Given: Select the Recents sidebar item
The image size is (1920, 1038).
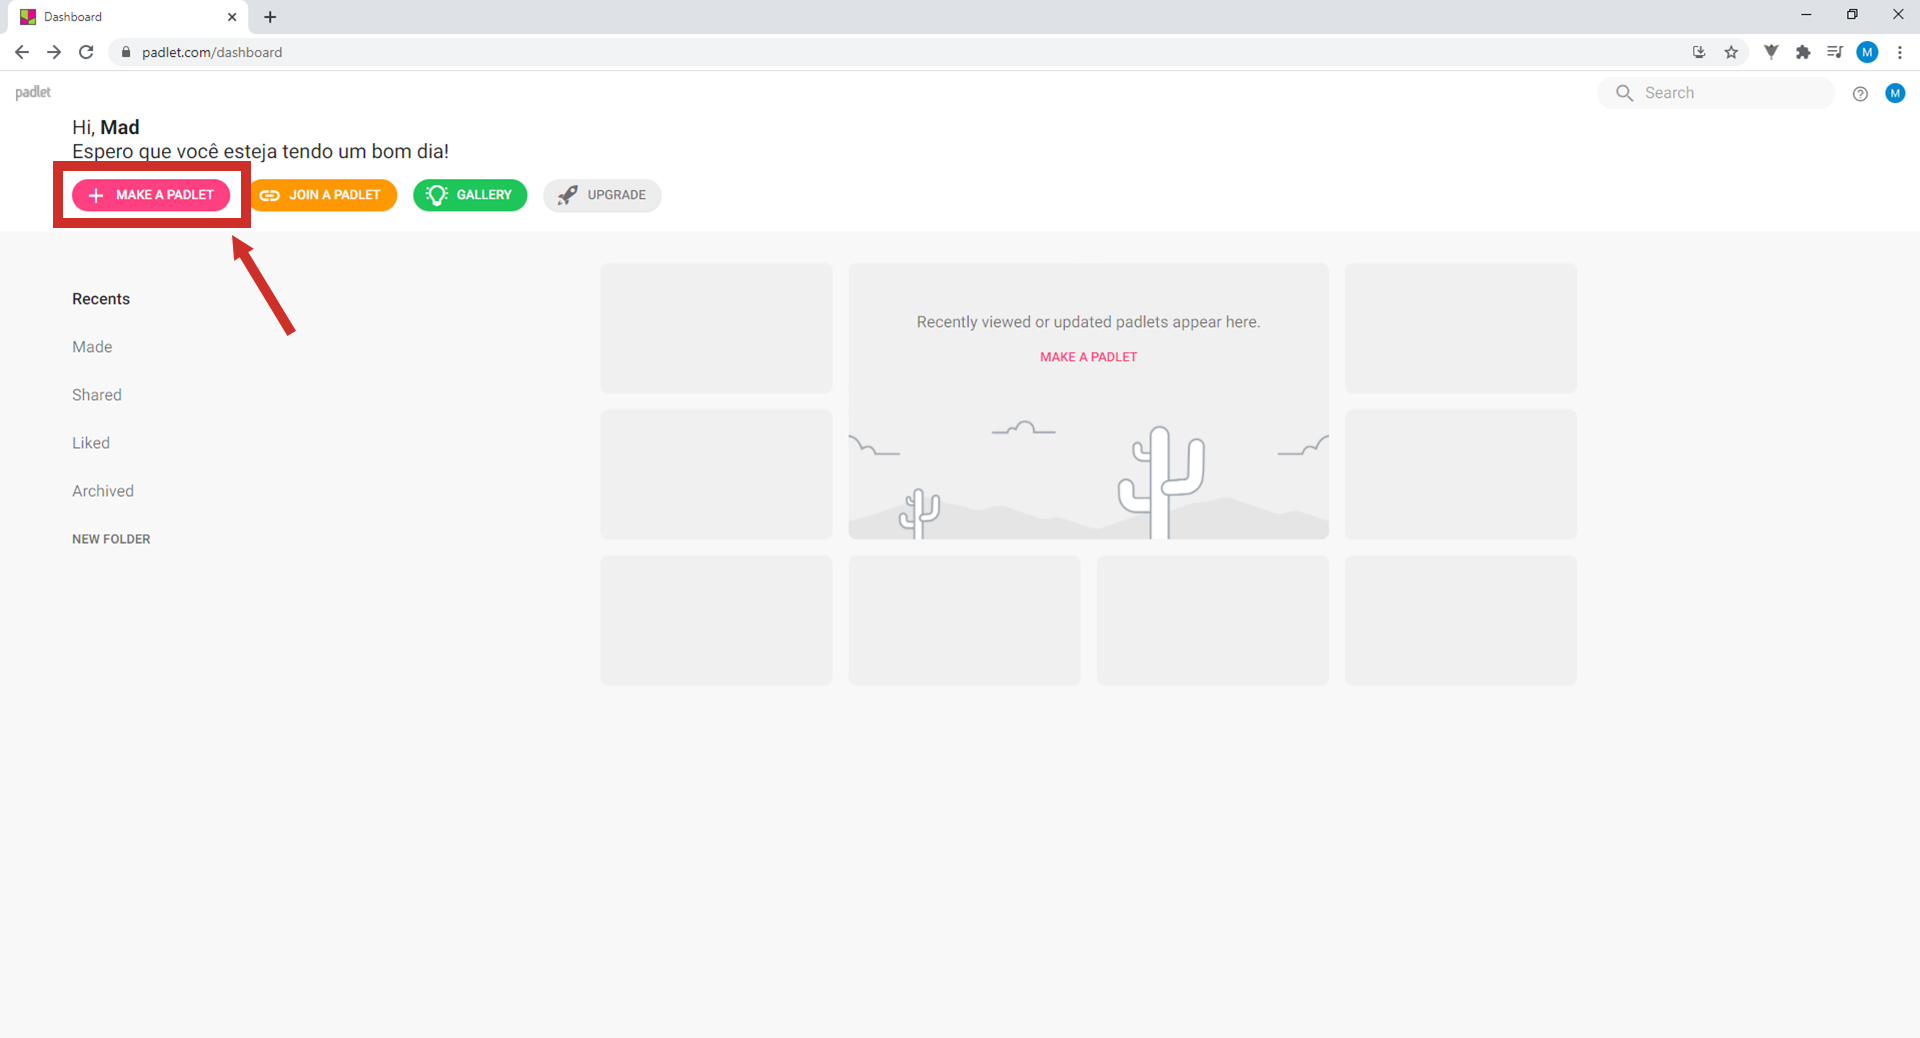Looking at the screenshot, I should click(101, 299).
